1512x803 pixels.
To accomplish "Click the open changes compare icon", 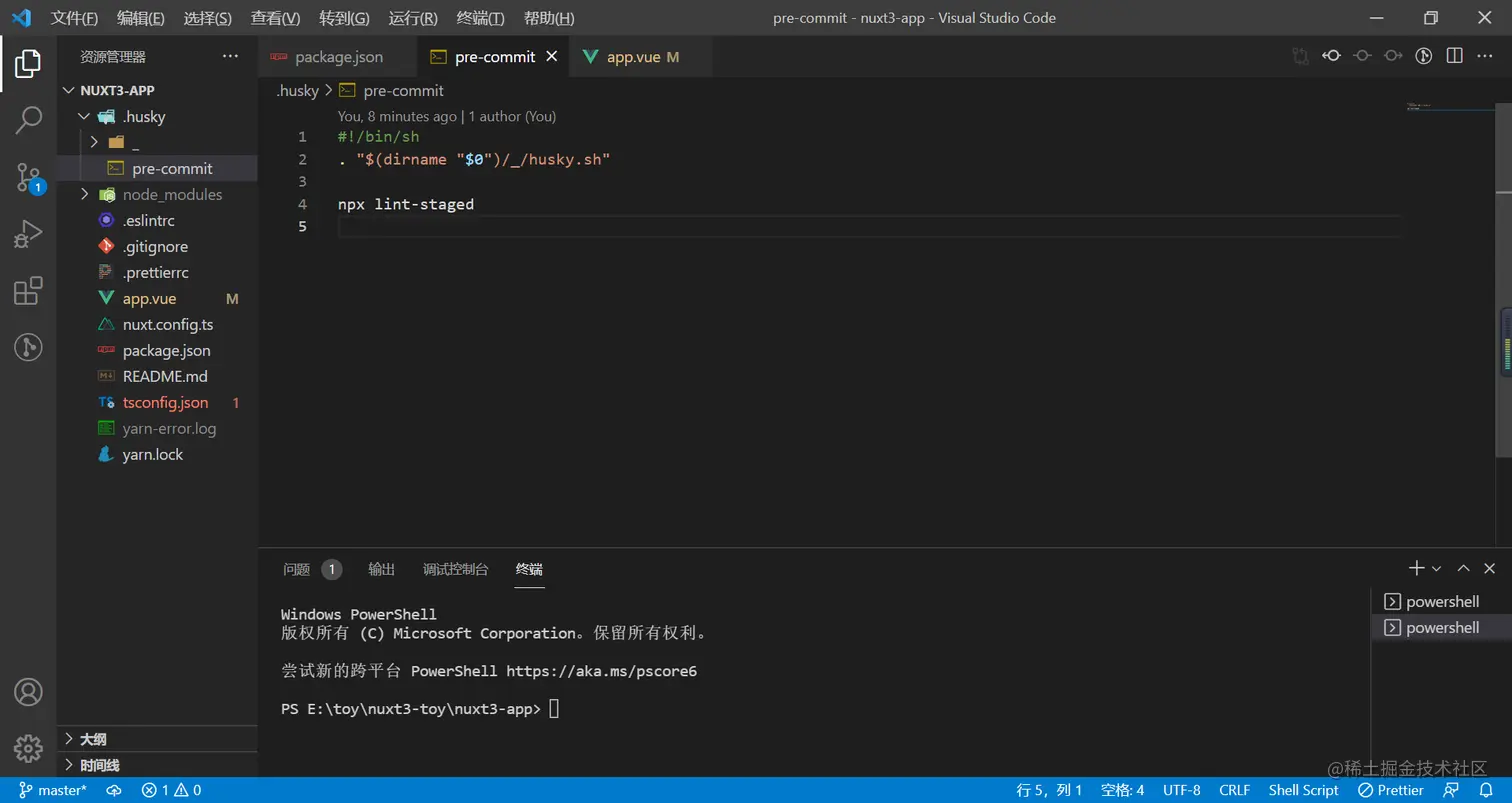I will pyautogui.click(x=1300, y=57).
